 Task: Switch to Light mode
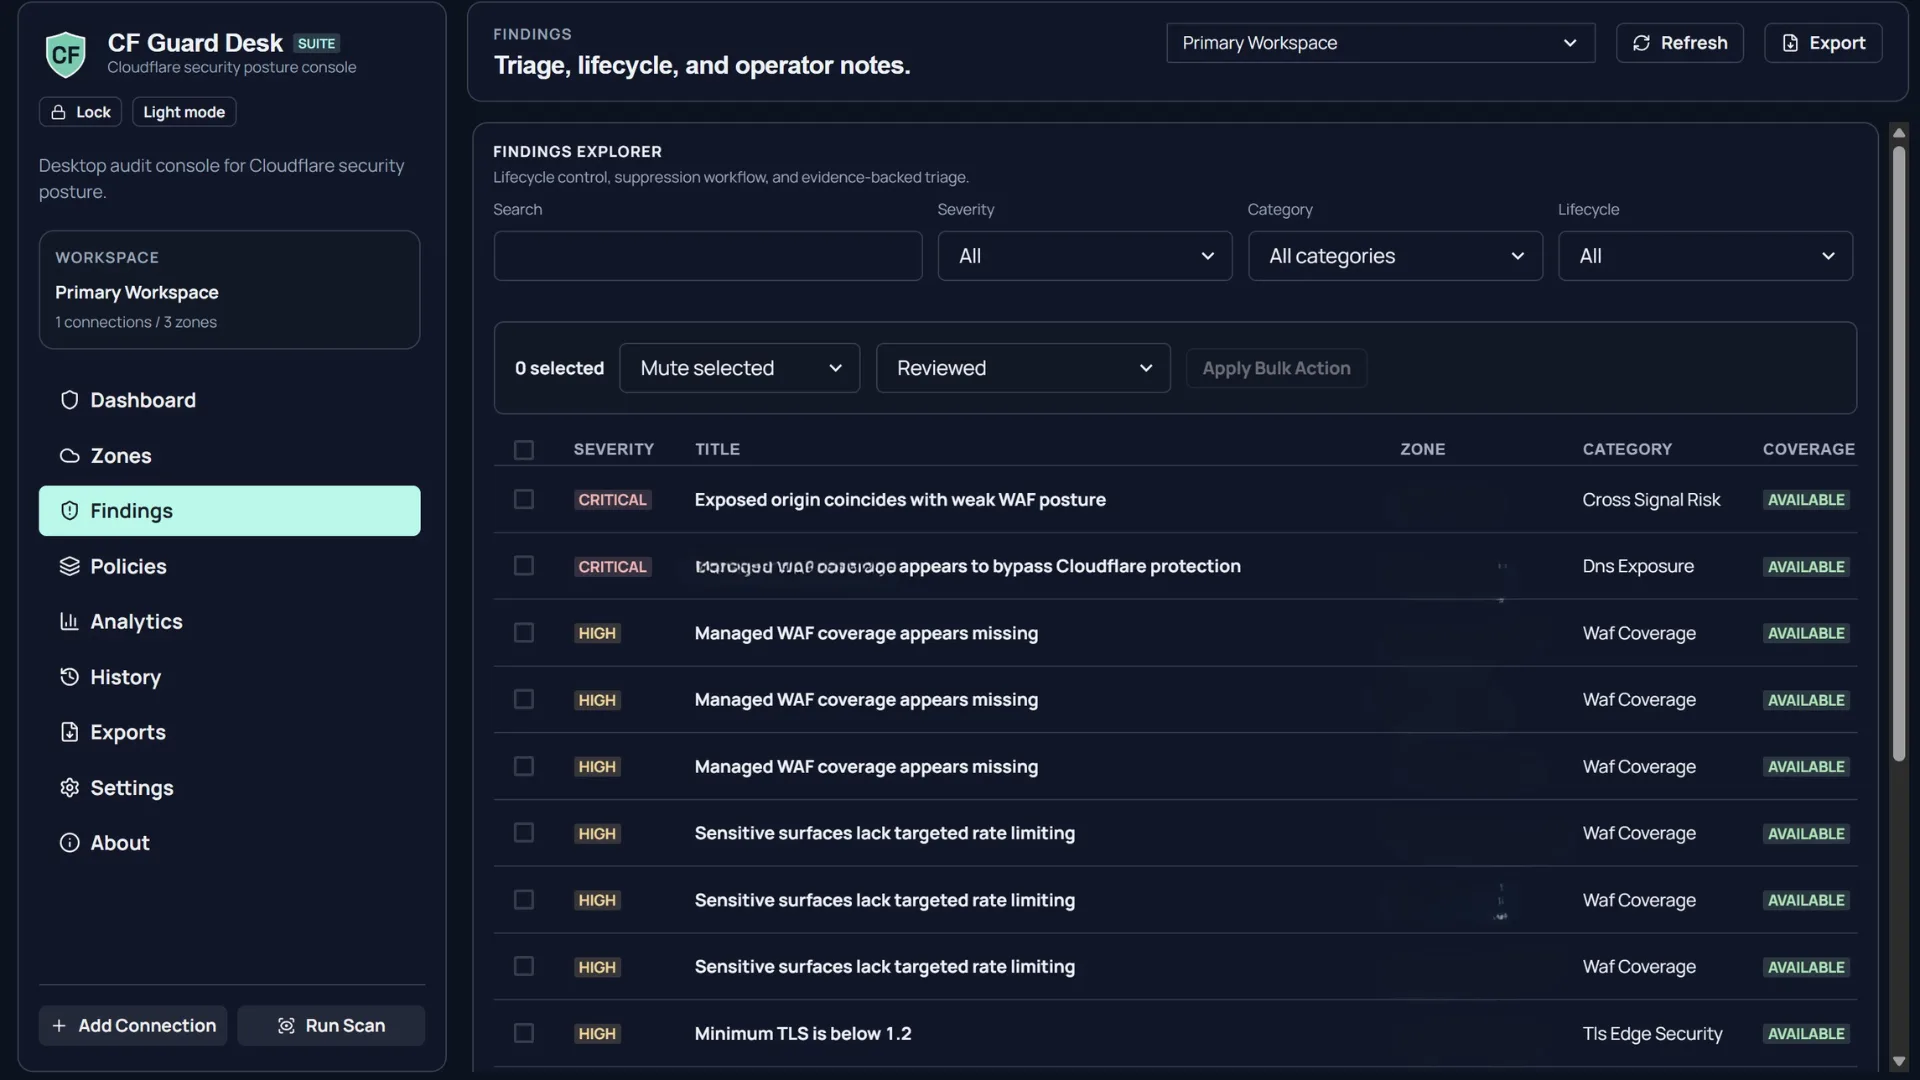point(184,112)
